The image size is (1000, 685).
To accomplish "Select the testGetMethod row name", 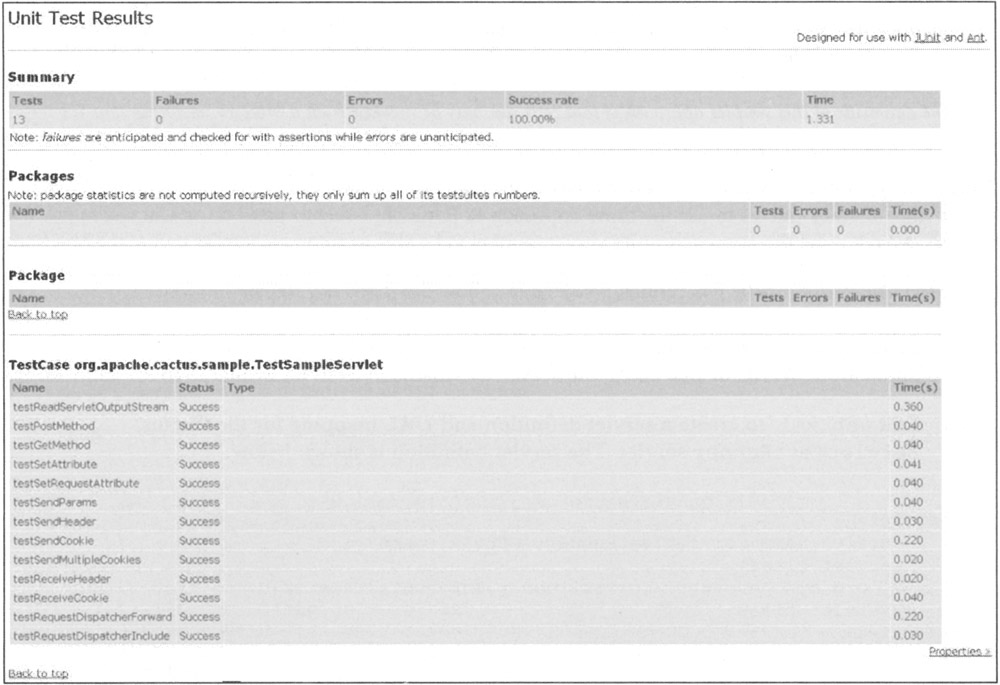I will point(52,445).
